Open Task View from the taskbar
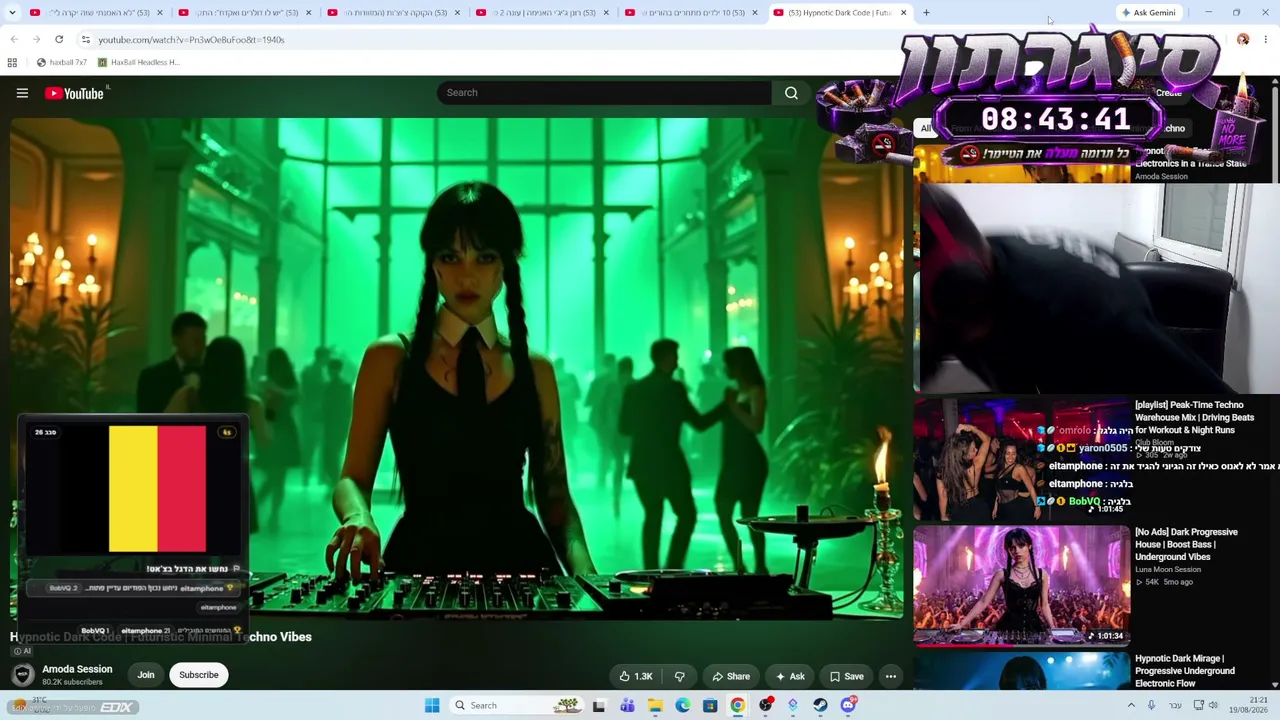This screenshot has width=1280, height=720. coord(599,706)
